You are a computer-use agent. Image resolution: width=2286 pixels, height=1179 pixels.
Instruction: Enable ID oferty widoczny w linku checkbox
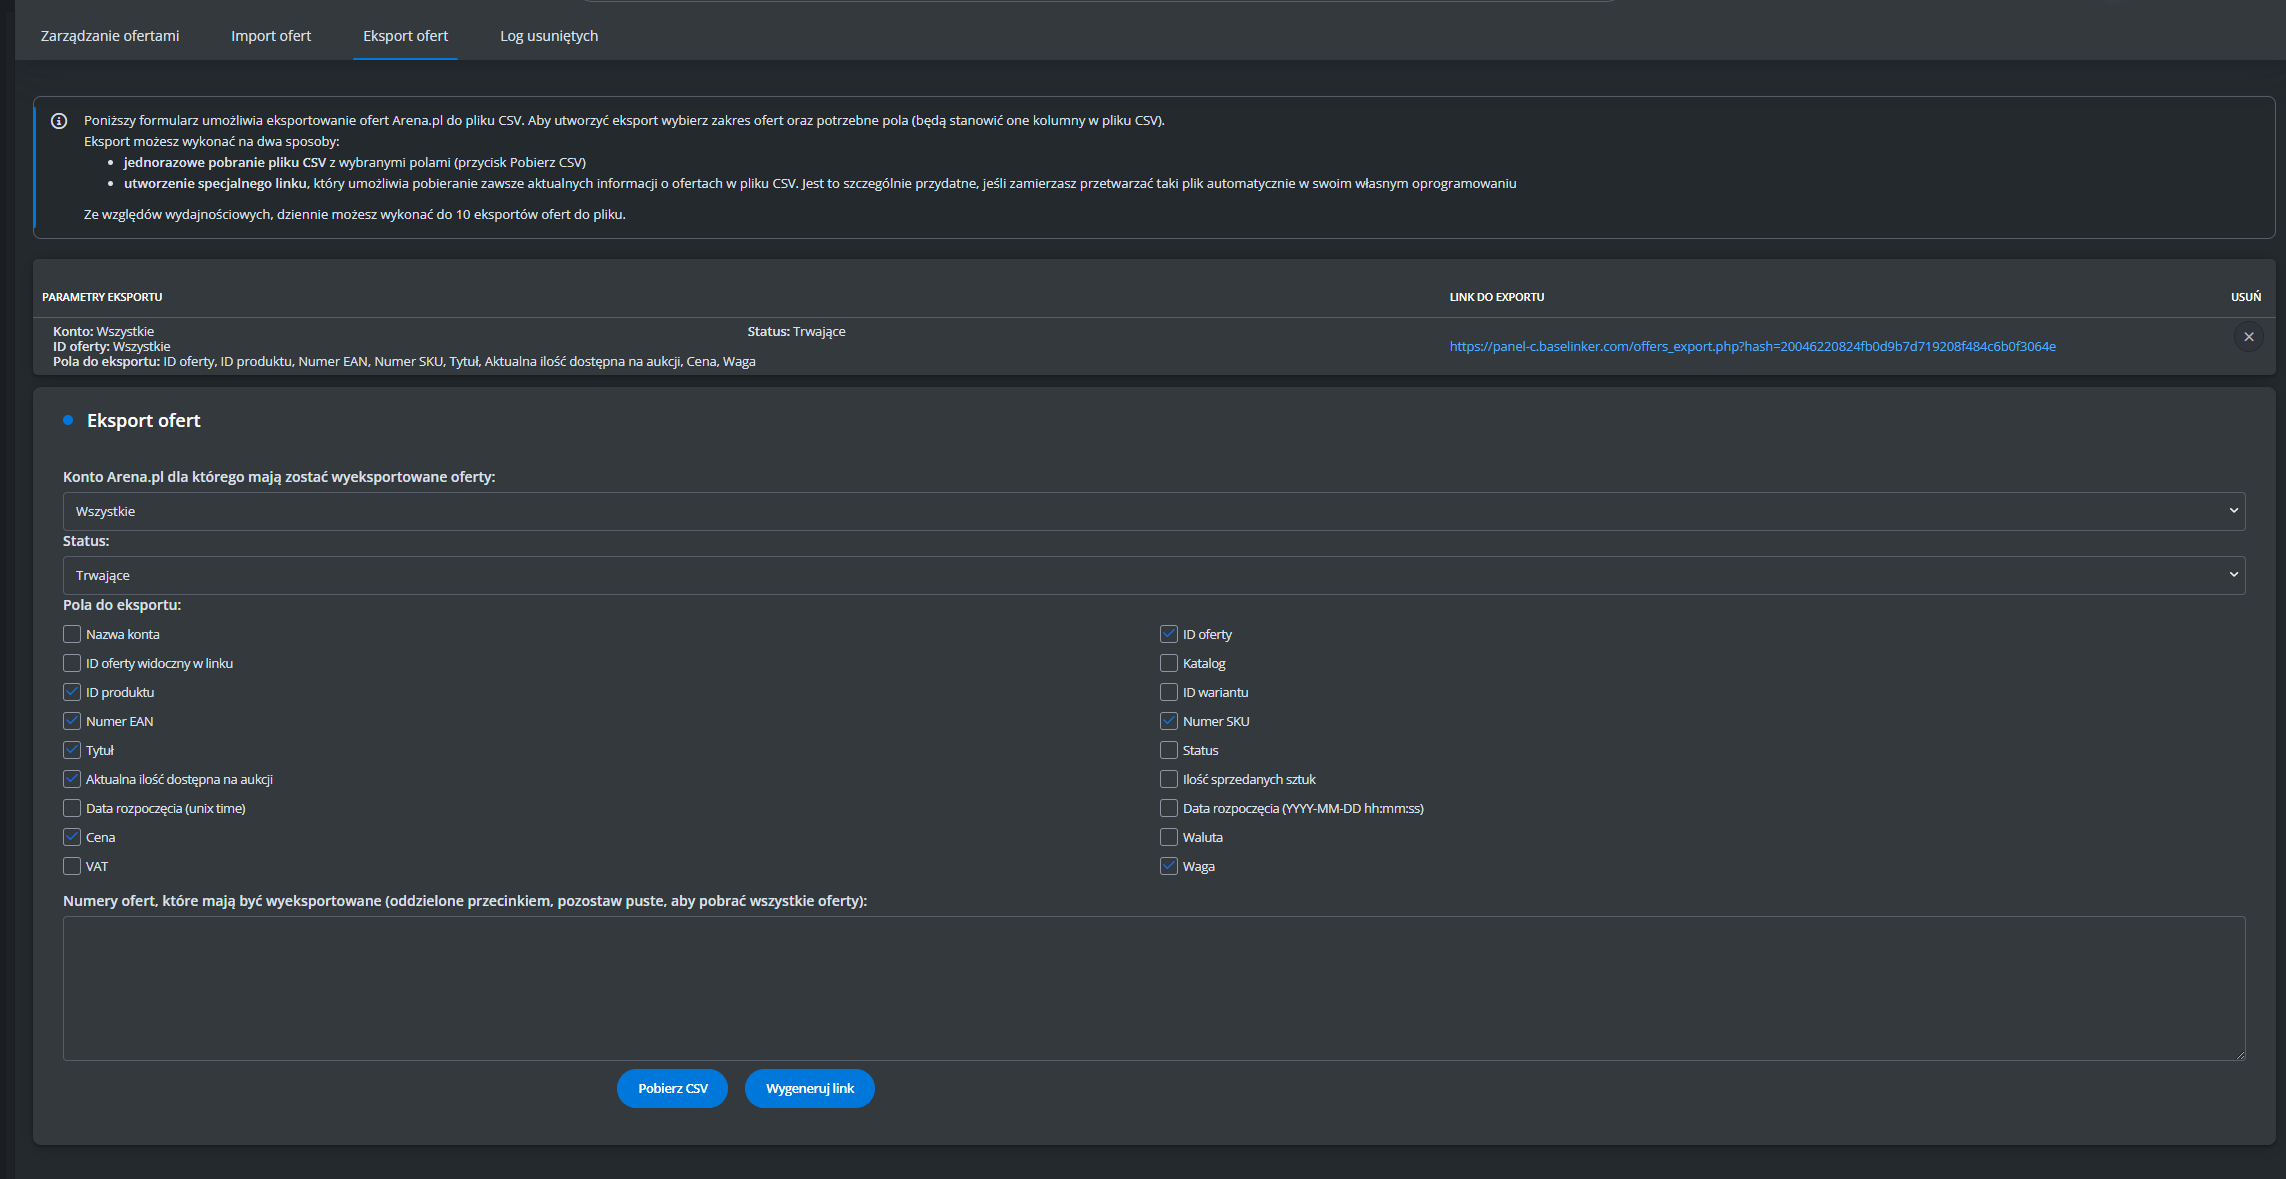[72, 663]
